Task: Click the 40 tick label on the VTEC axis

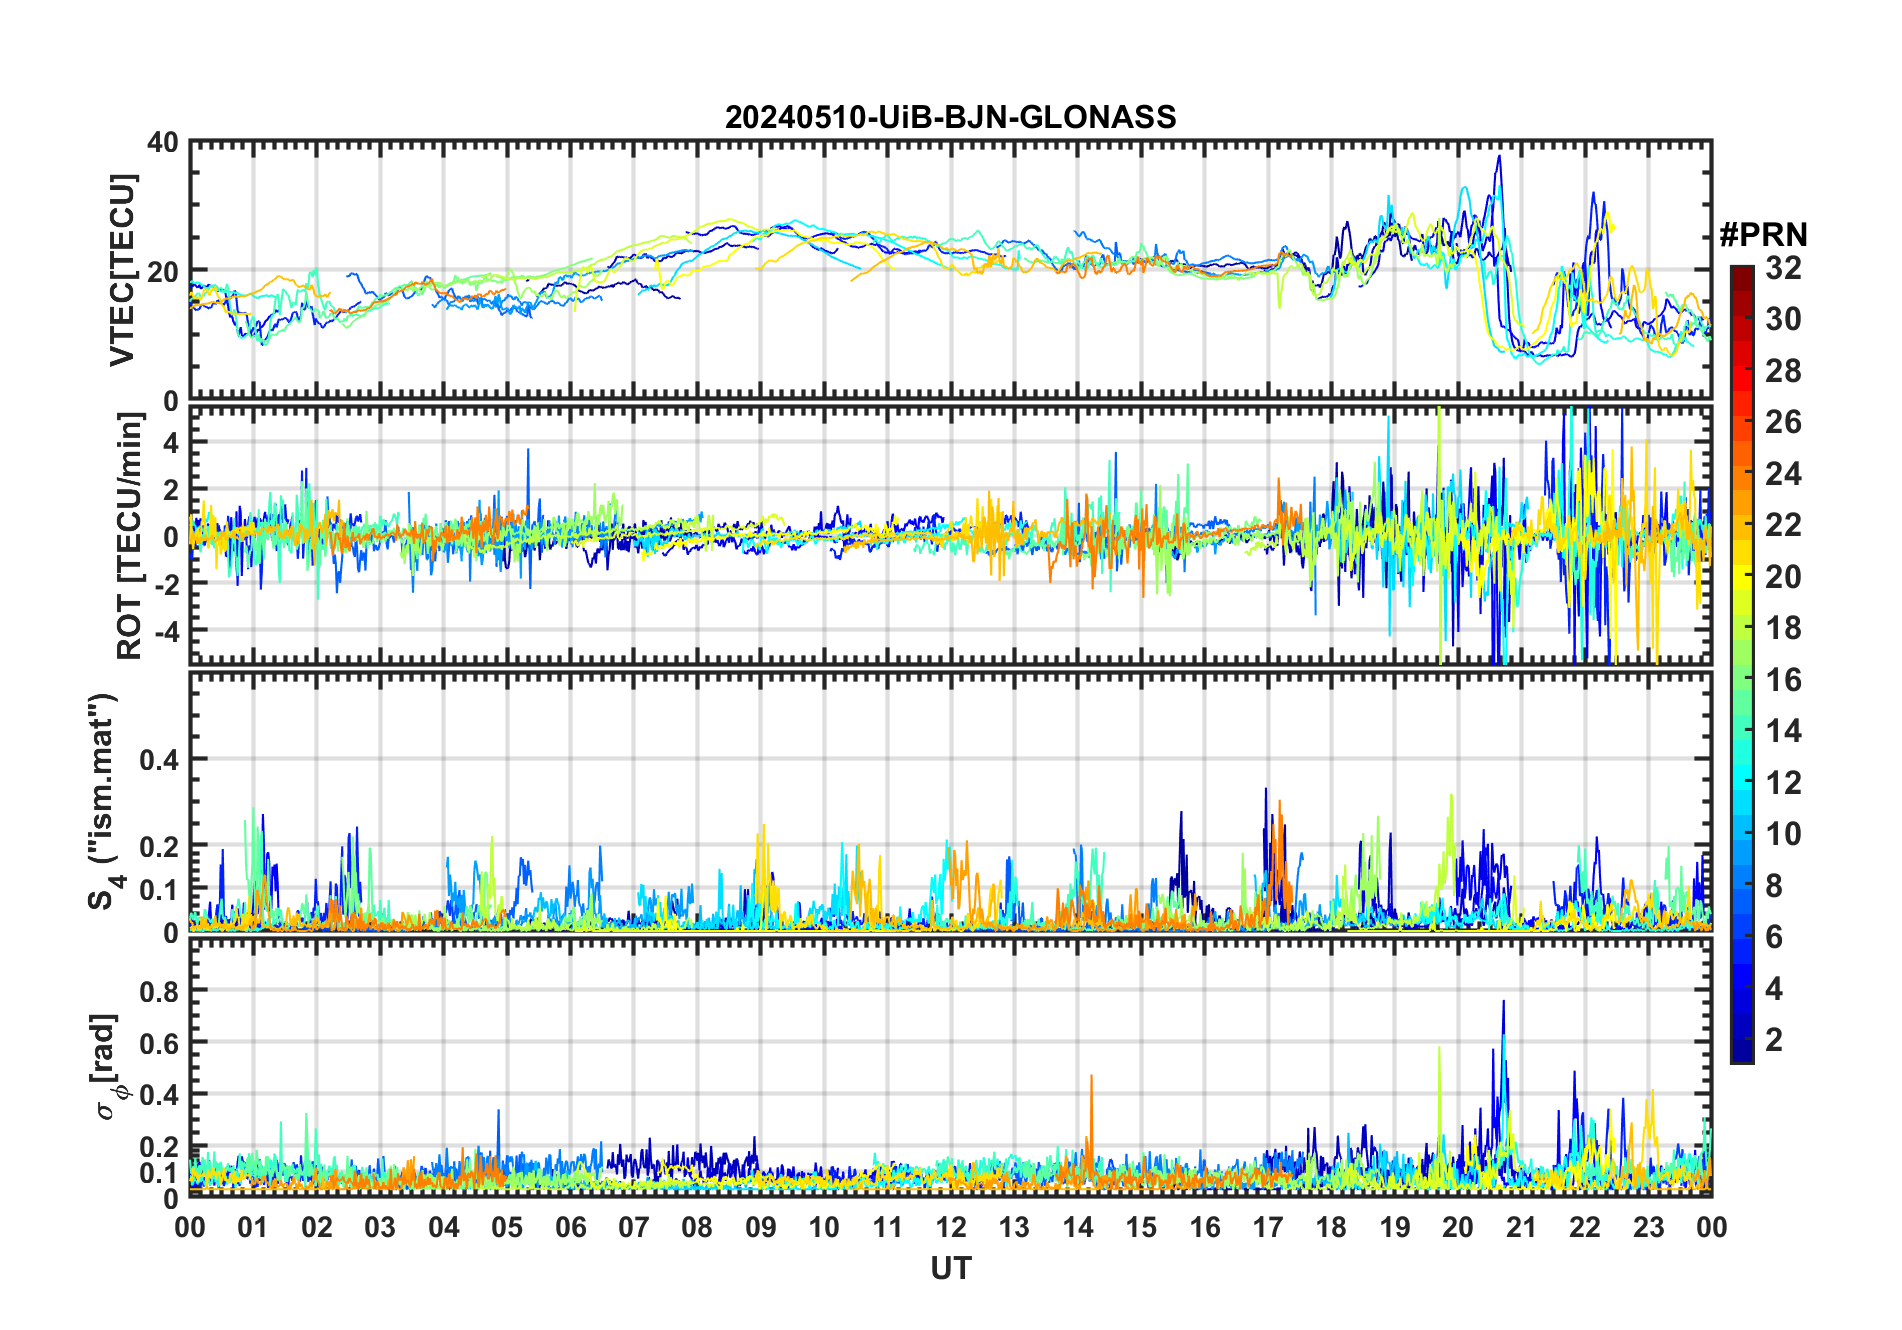Action: coord(163,143)
